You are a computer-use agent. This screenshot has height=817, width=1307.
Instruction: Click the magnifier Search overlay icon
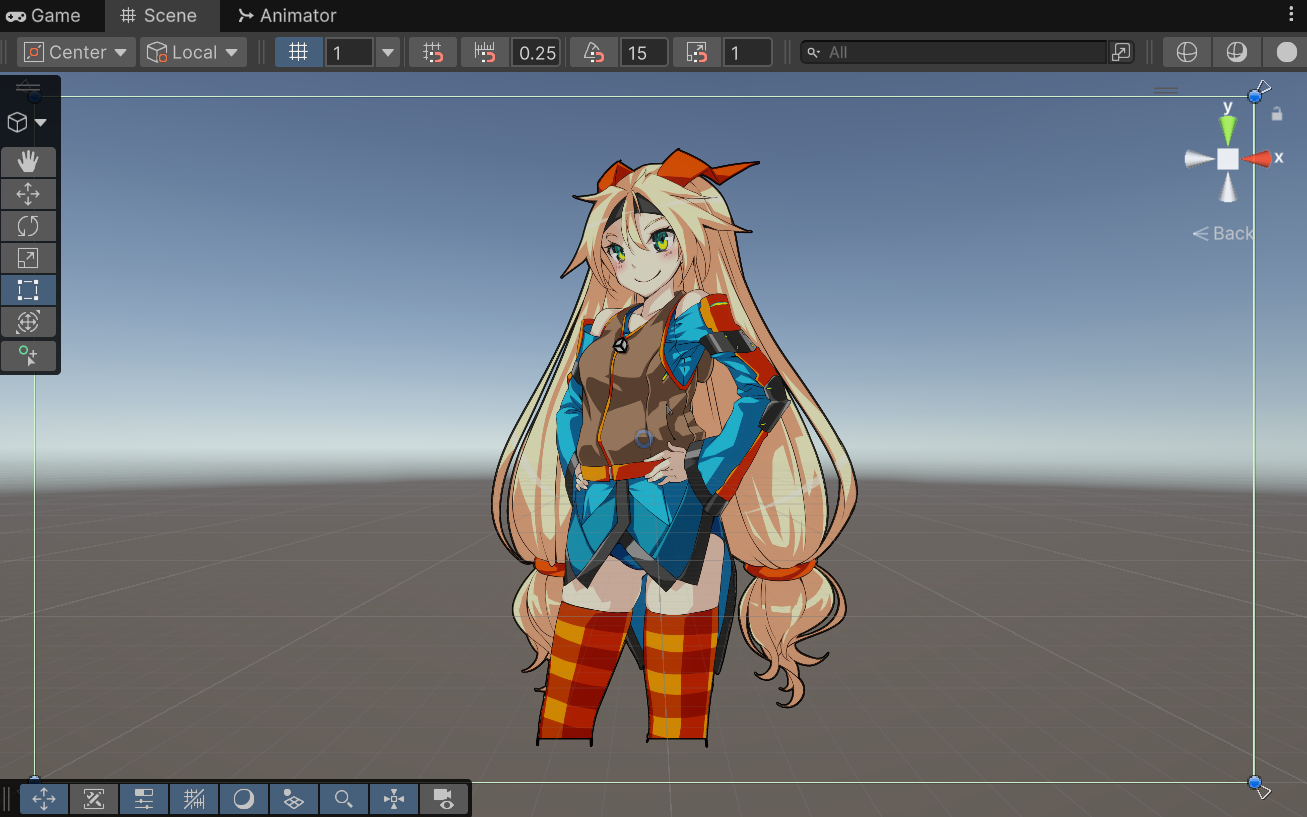[344, 799]
